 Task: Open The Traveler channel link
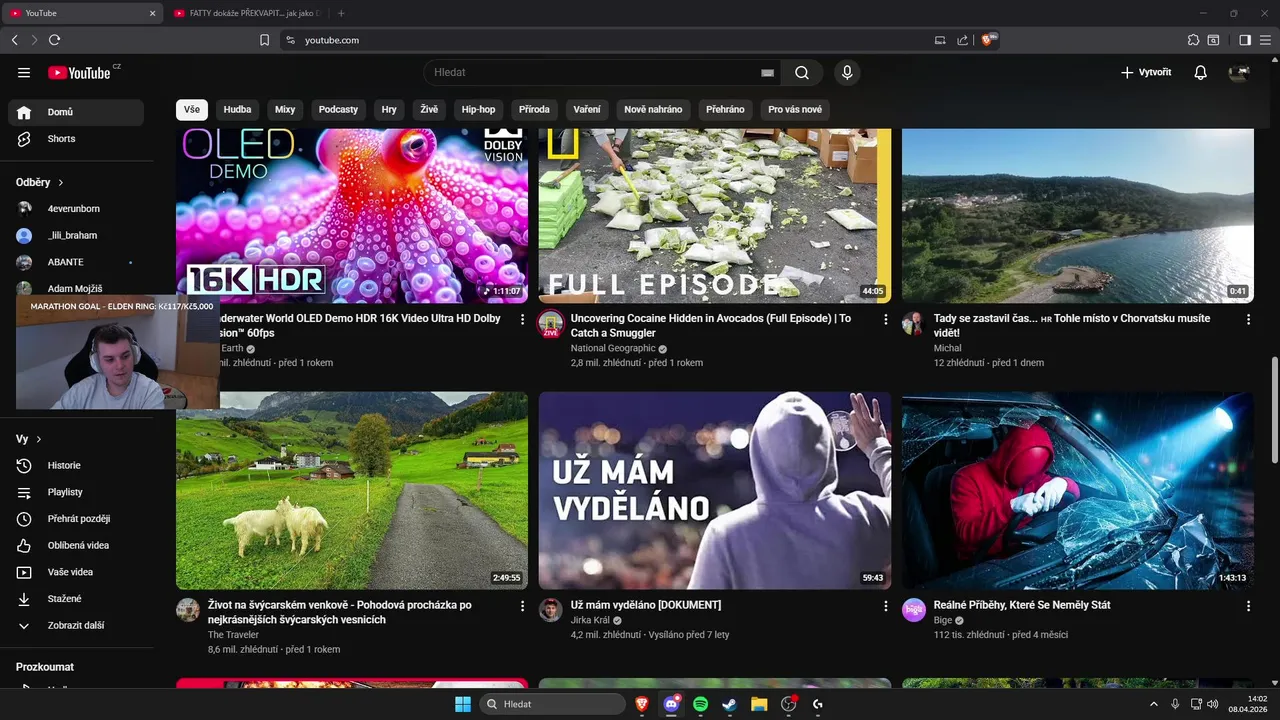[x=233, y=635]
